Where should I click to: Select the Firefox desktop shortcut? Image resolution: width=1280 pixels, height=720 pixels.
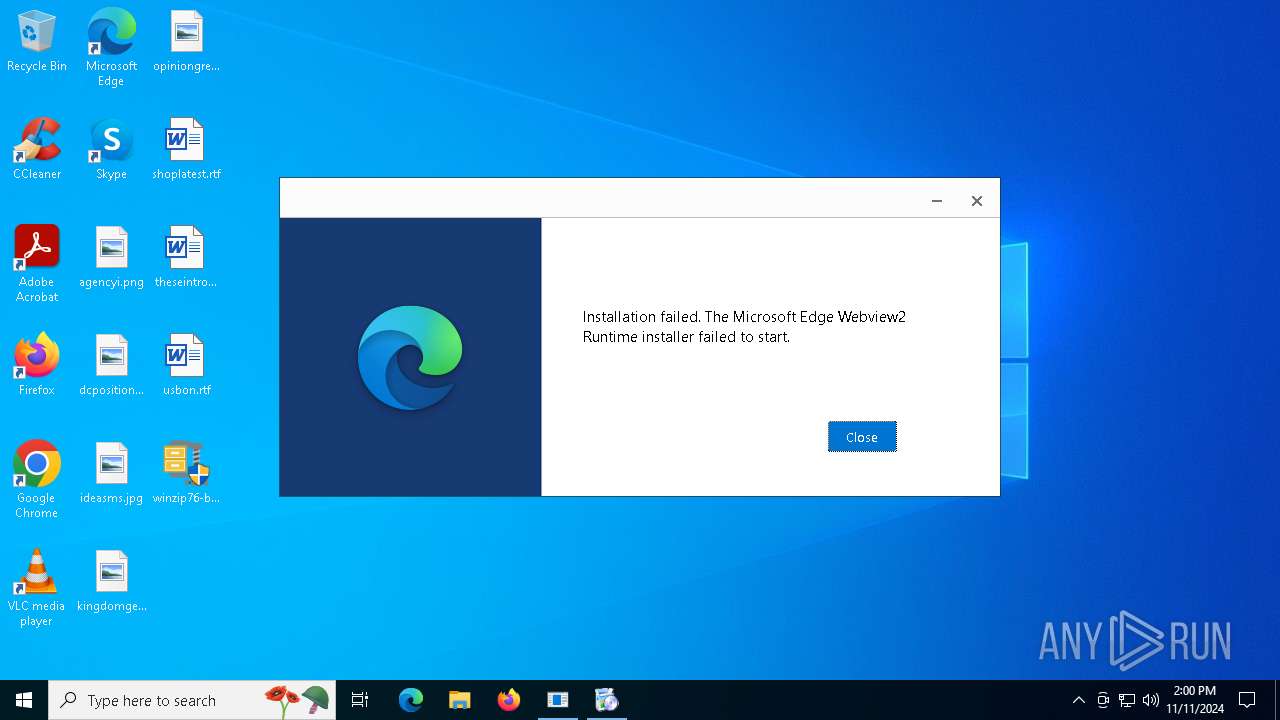pos(37,366)
